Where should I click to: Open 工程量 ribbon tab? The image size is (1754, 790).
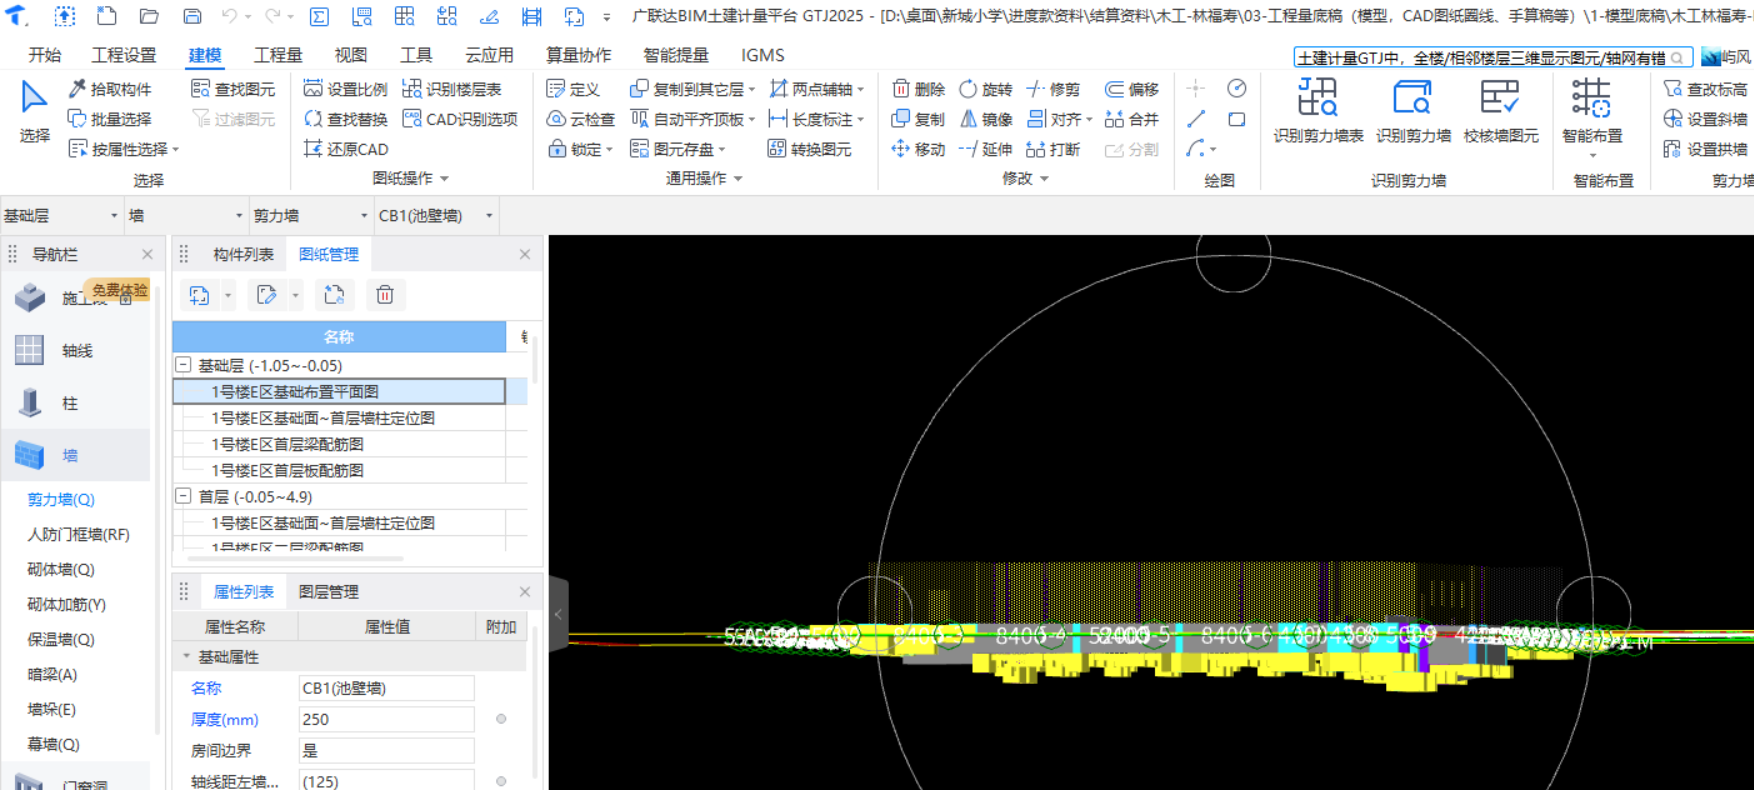coord(278,55)
